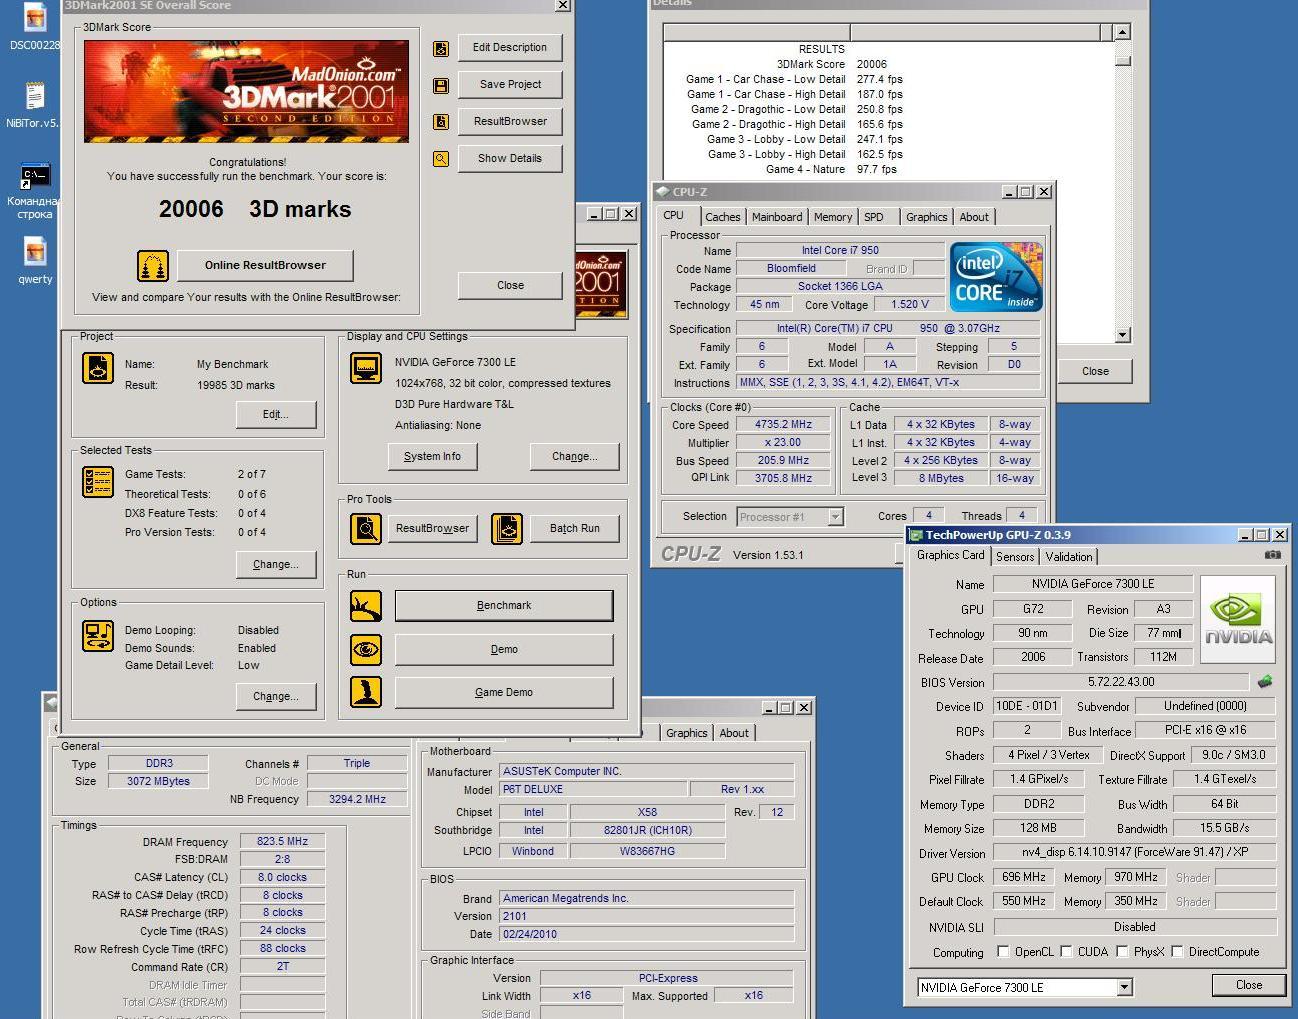Click Edit button in Project group

click(x=276, y=415)
